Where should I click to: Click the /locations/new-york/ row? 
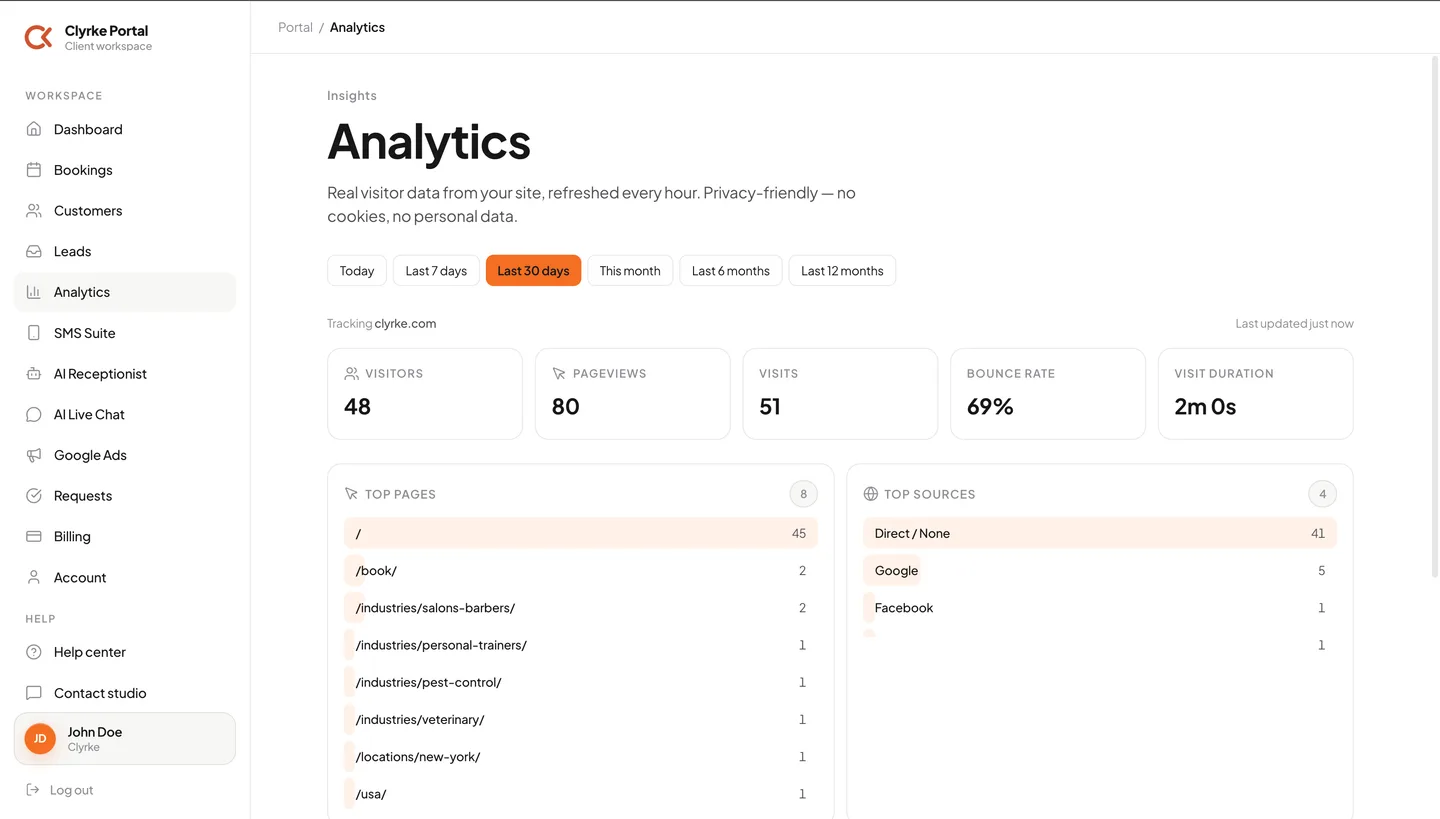tap(581, 757)
